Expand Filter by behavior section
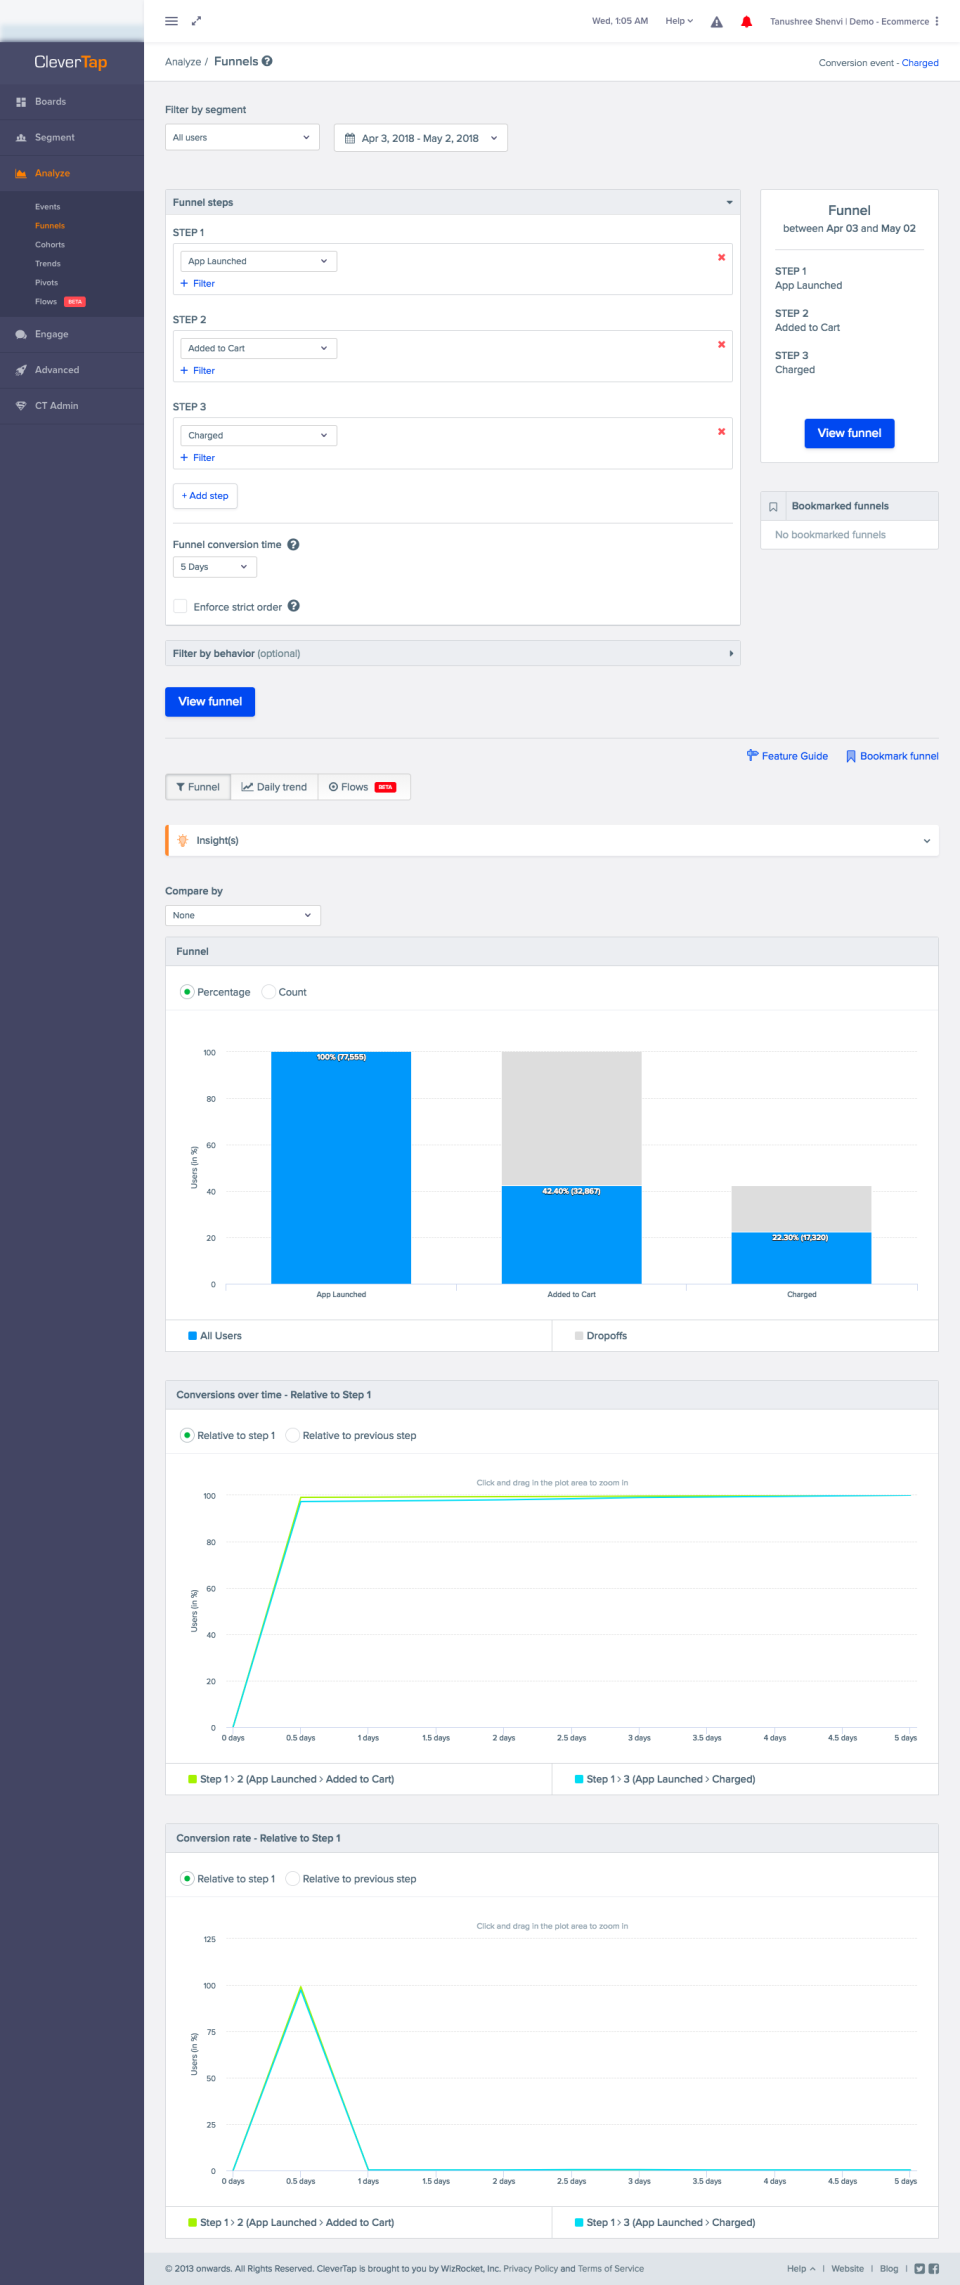This screenshot has width=960, height=2285. (x=452, y=653)
